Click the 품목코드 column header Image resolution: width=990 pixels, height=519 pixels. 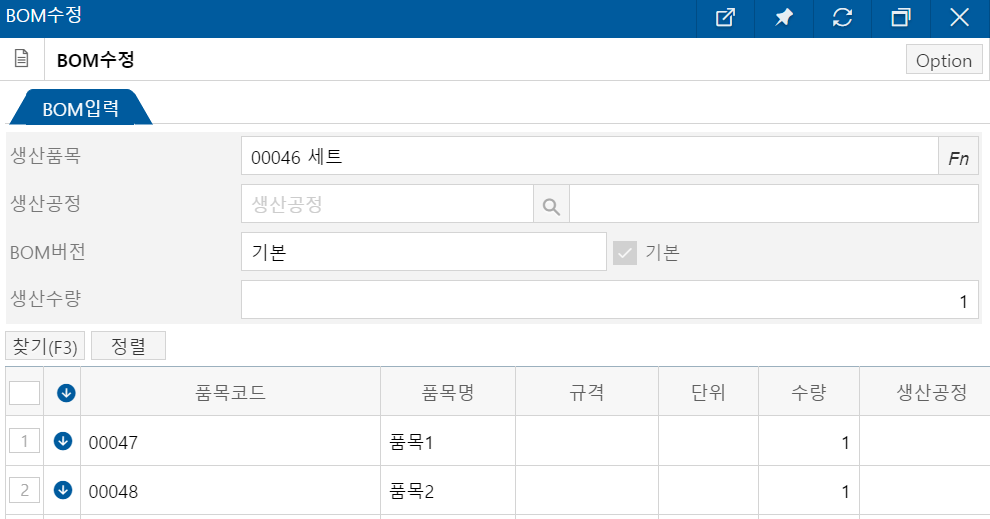230,392
